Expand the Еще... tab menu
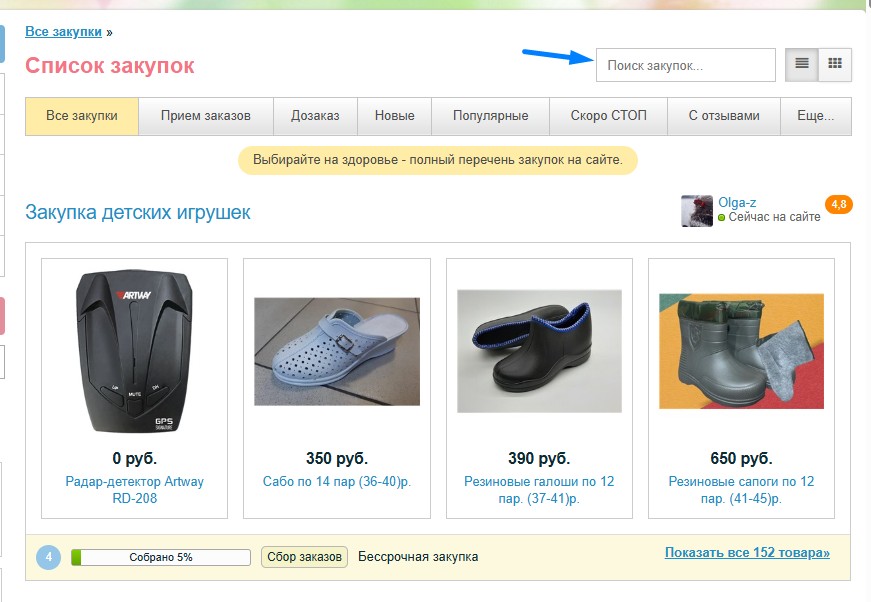This screenshot has height=602, width=871. [816, 116]
